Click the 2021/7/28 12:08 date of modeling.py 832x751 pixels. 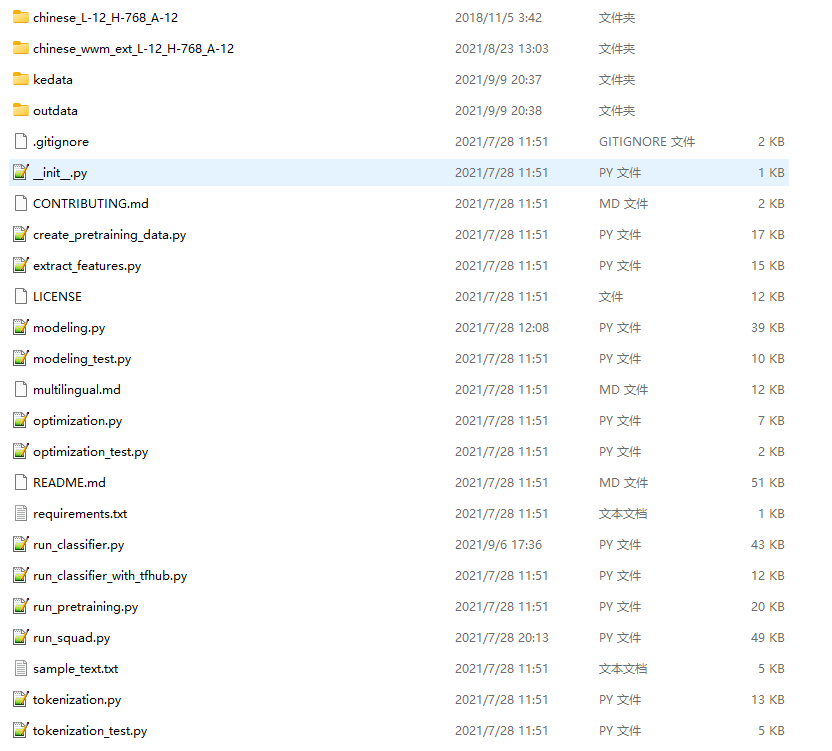[501, 328]
